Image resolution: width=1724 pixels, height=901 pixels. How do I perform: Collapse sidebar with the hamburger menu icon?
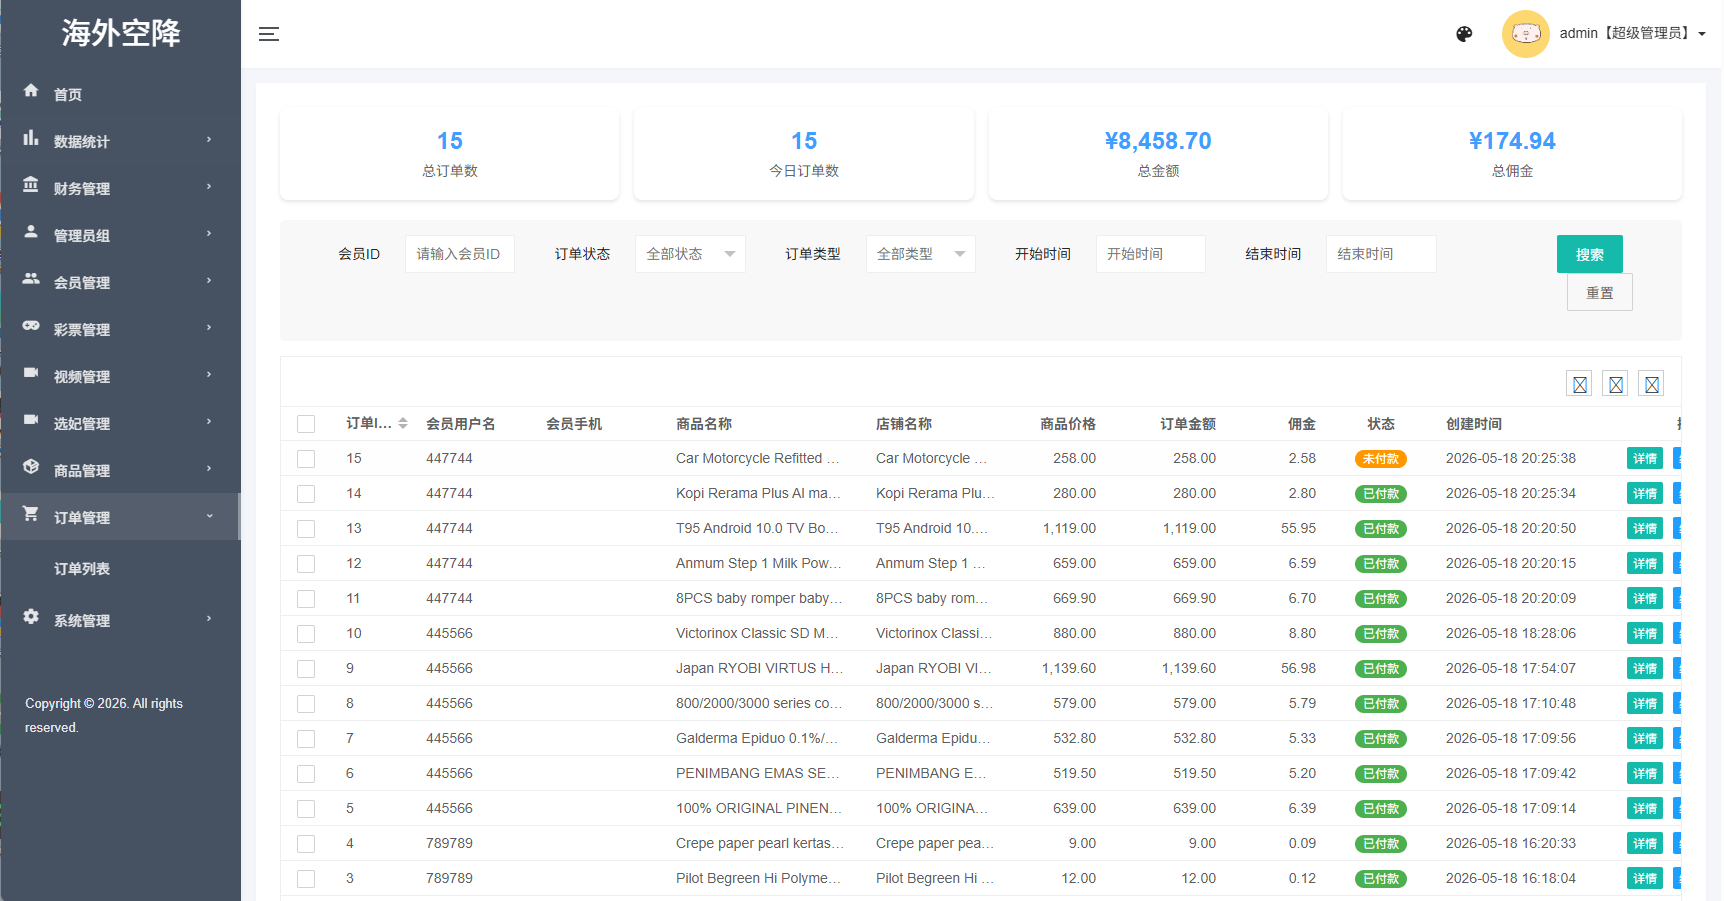click(268, 34)
